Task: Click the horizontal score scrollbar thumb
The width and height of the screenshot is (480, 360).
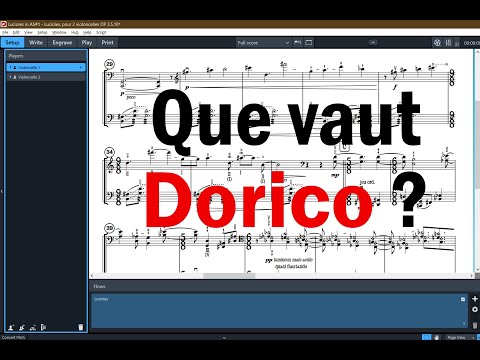Action: [229, 276]
